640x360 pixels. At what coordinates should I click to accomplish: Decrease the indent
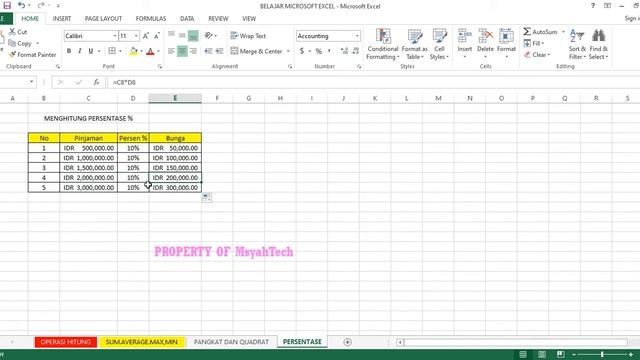pyautogui.click(x=209, y=51)
